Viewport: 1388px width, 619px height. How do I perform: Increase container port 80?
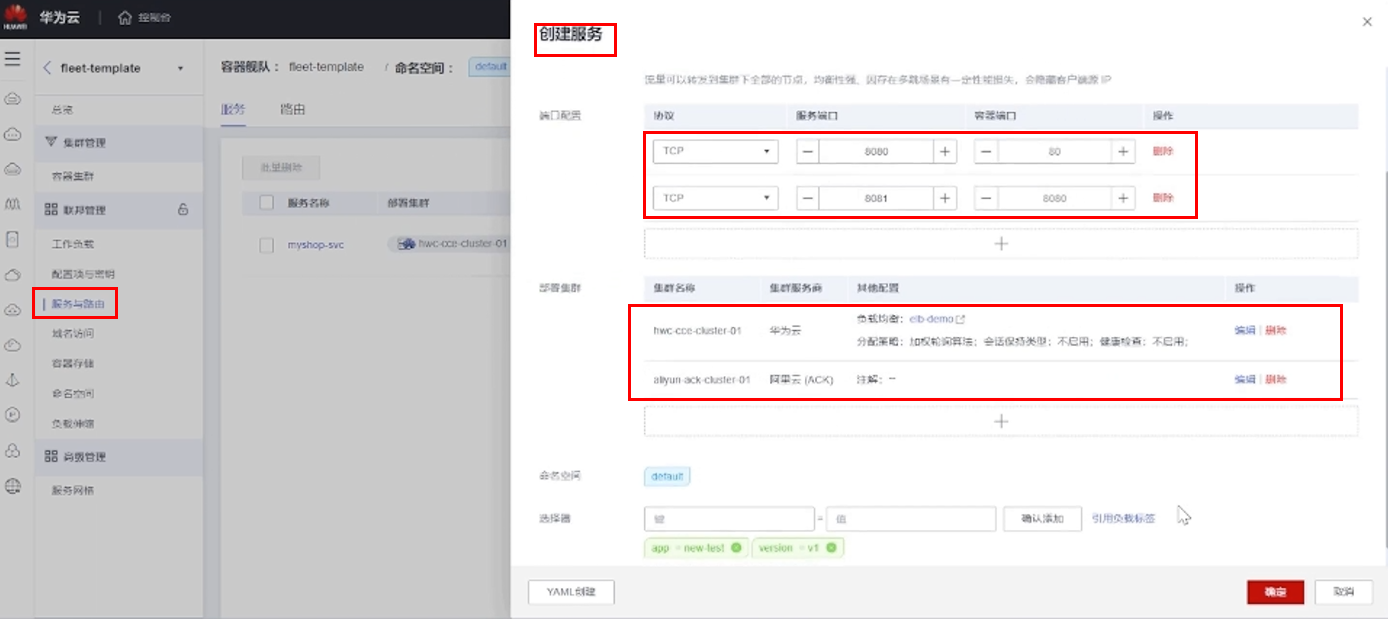click(1123, 152)
